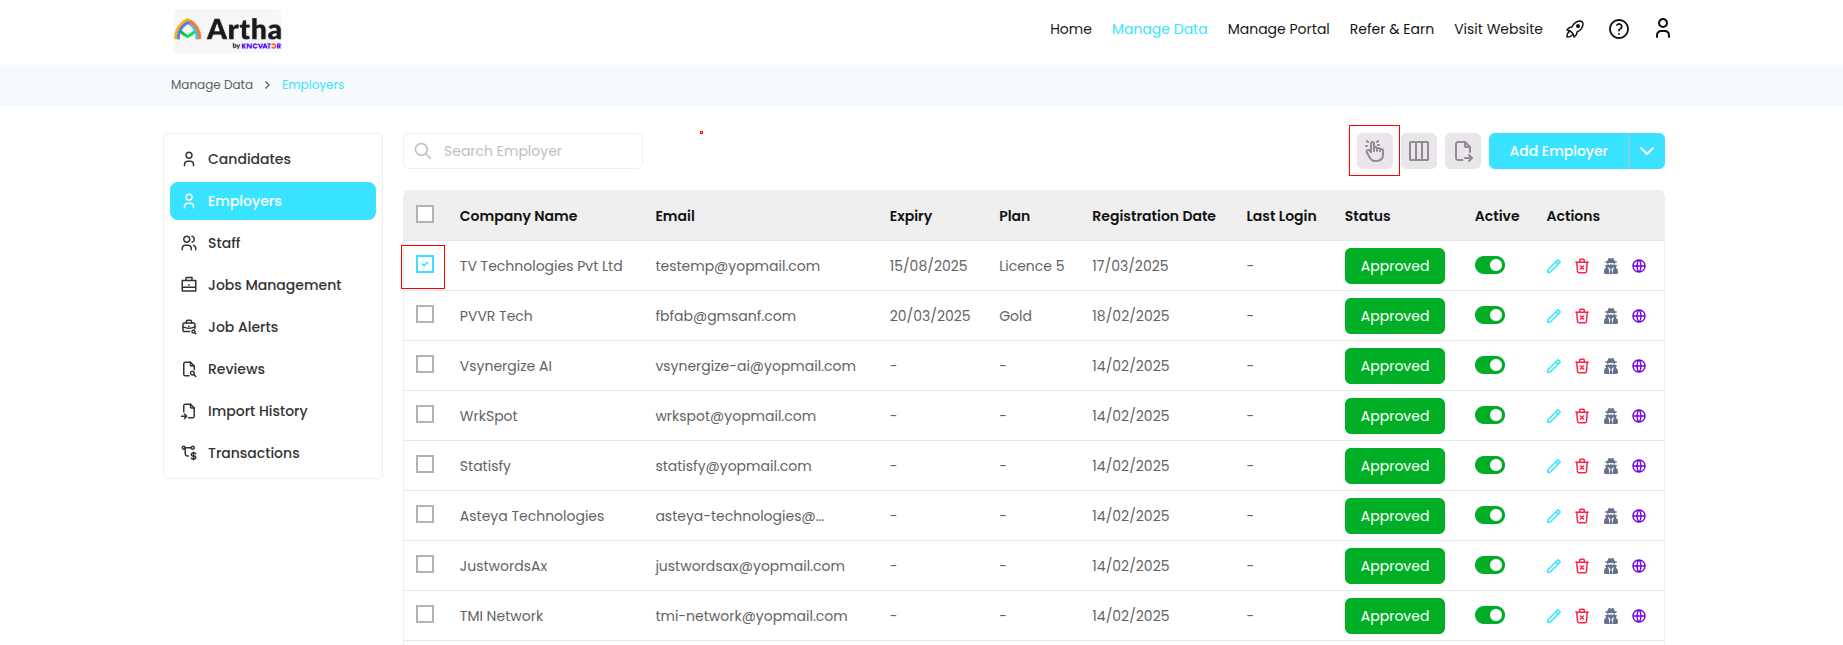The image size is (1843, 645).
Task: Open the user profile icon in header
Action: (1662, 29)
